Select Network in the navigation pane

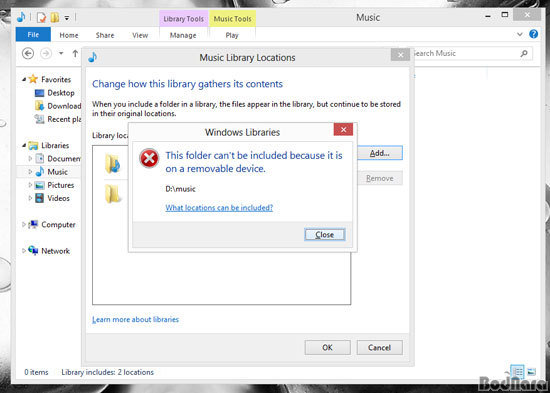pos(55,251)
